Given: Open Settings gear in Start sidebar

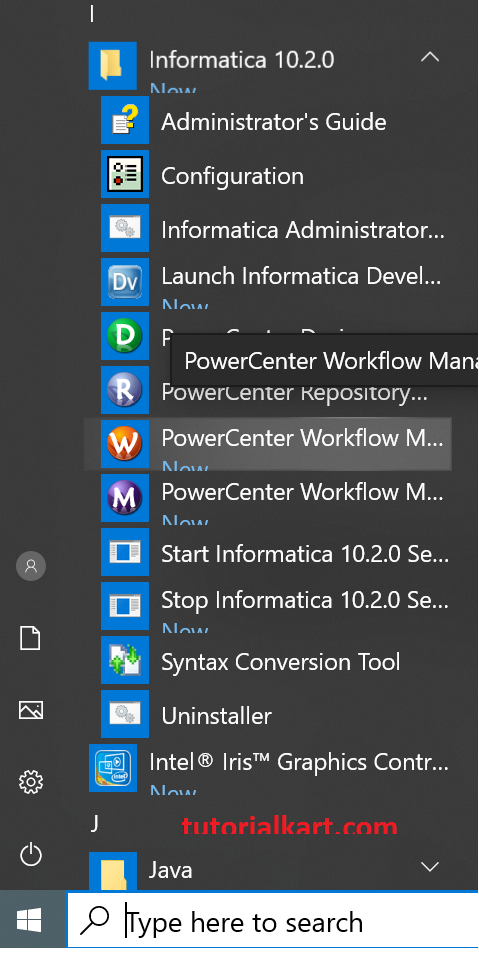Looking at the screenshot, I should (30, 781).
